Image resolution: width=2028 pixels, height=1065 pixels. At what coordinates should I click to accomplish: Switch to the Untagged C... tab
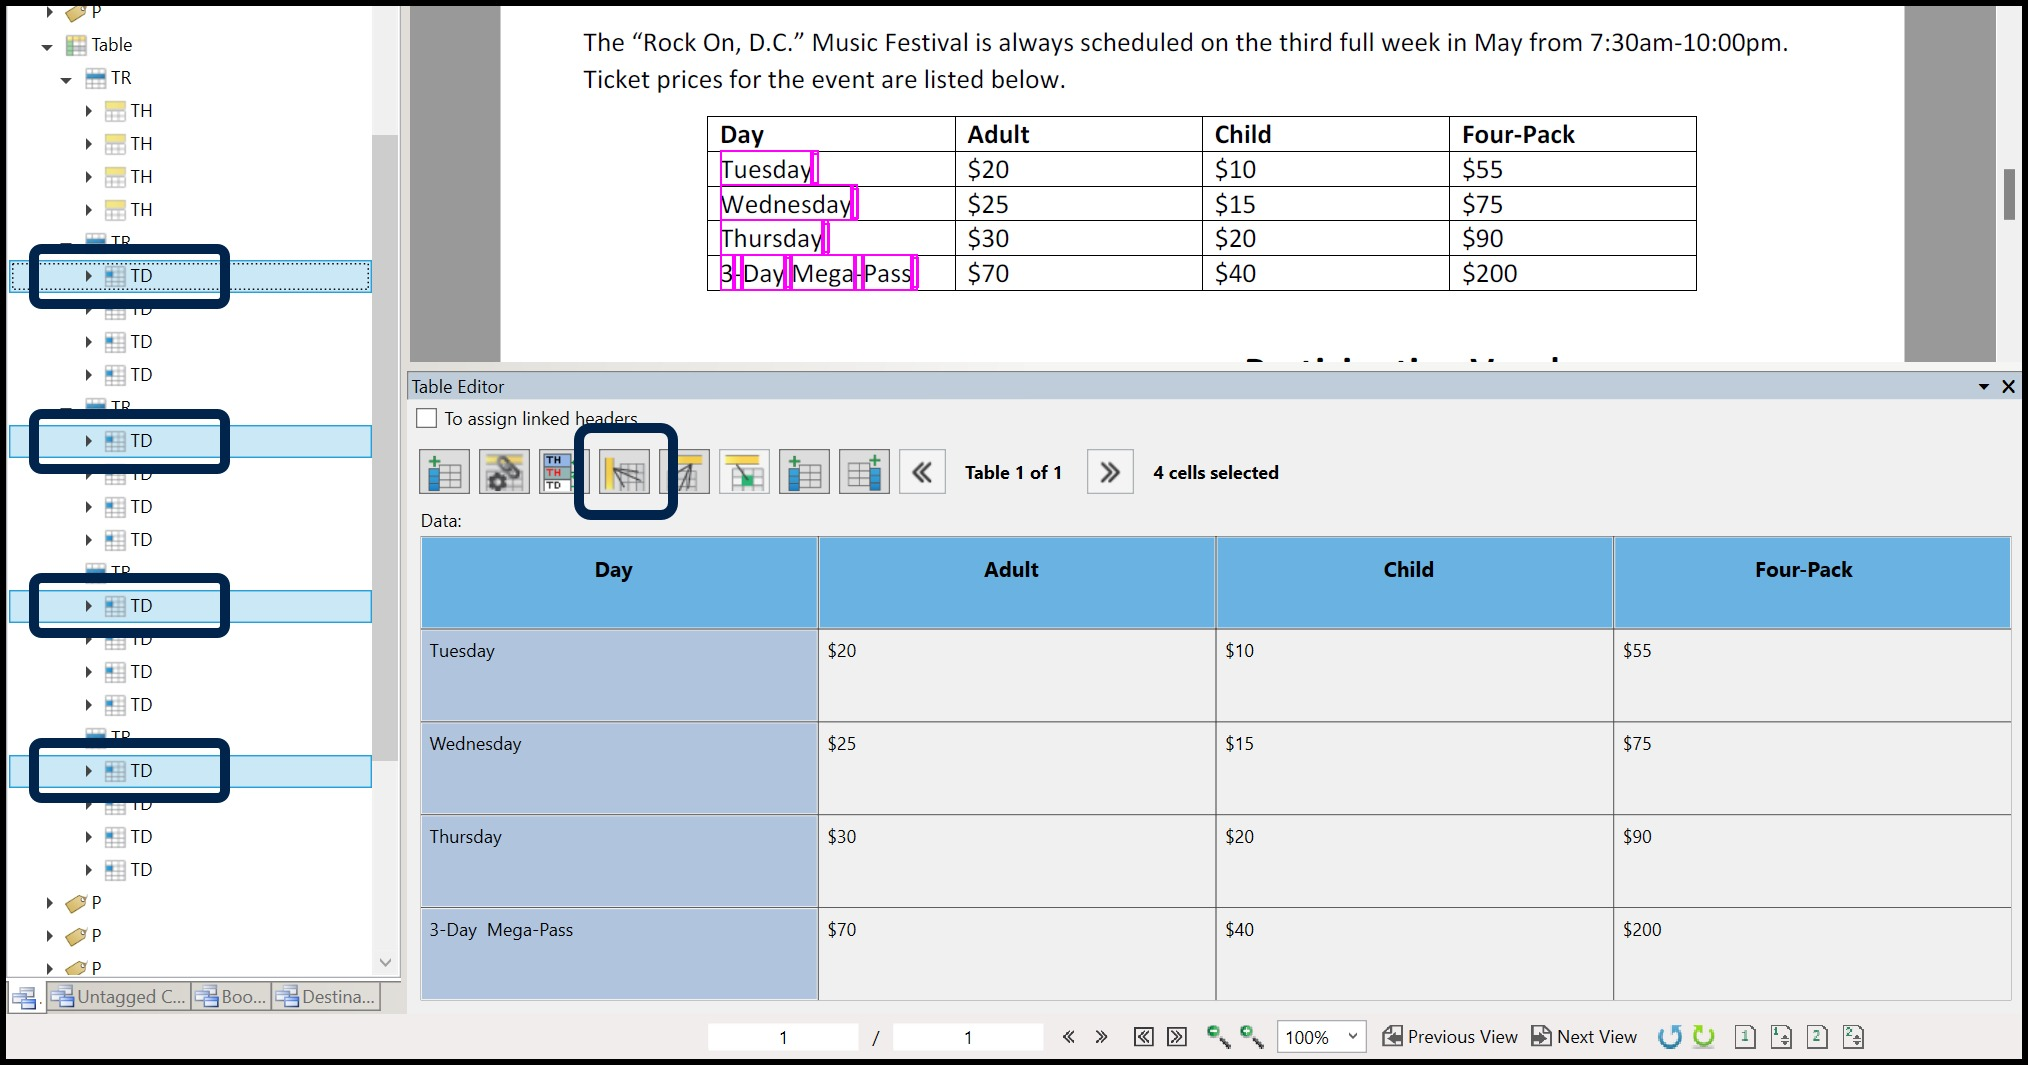click(118, 996)
